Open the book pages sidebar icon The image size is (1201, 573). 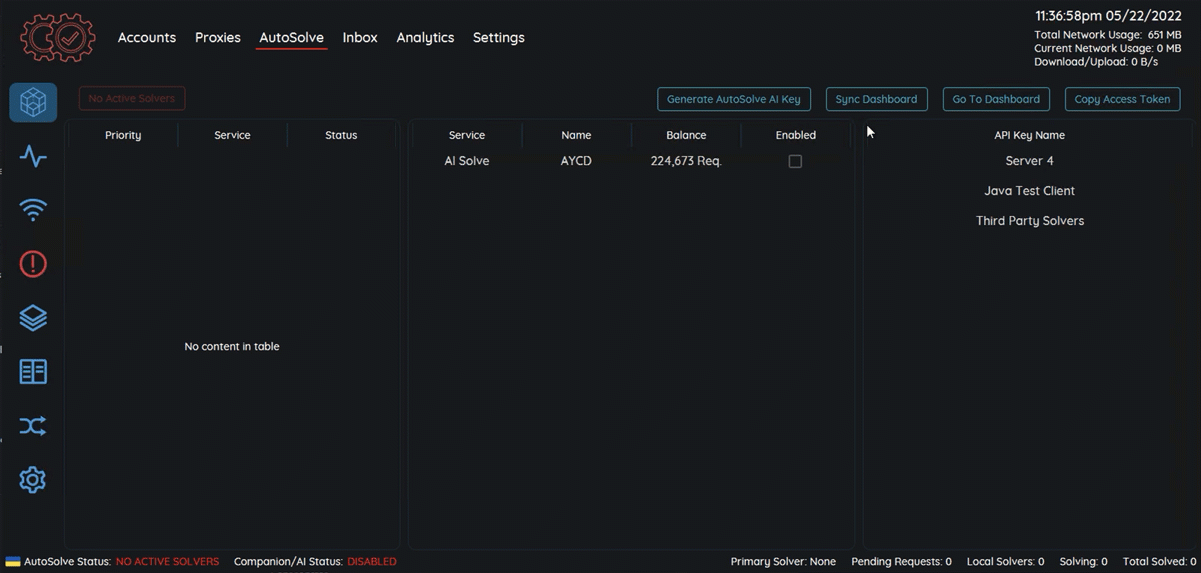click(33, 372)
